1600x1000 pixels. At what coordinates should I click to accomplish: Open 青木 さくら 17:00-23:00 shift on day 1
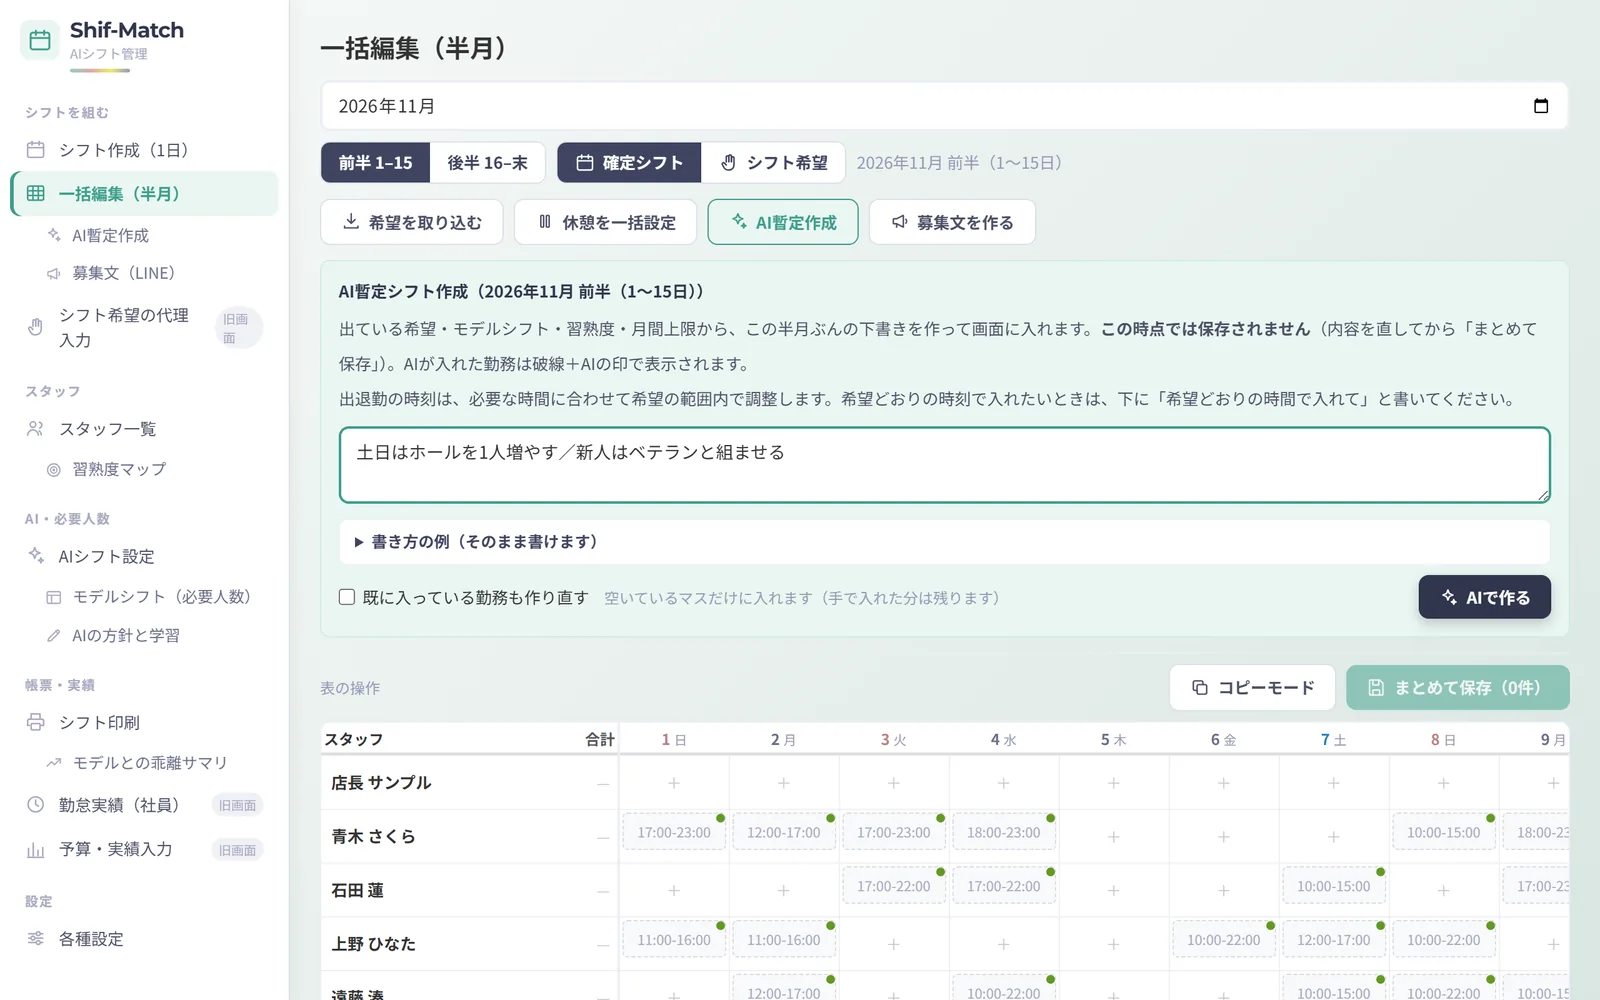pos(674,832)
